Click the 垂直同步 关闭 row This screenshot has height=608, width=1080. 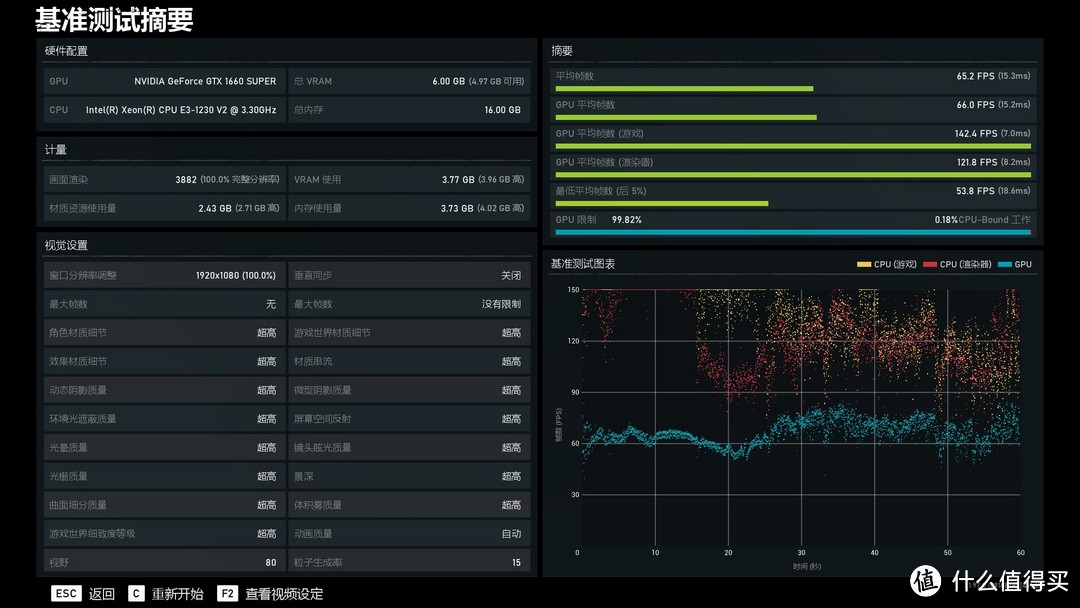tap(409, 275)
